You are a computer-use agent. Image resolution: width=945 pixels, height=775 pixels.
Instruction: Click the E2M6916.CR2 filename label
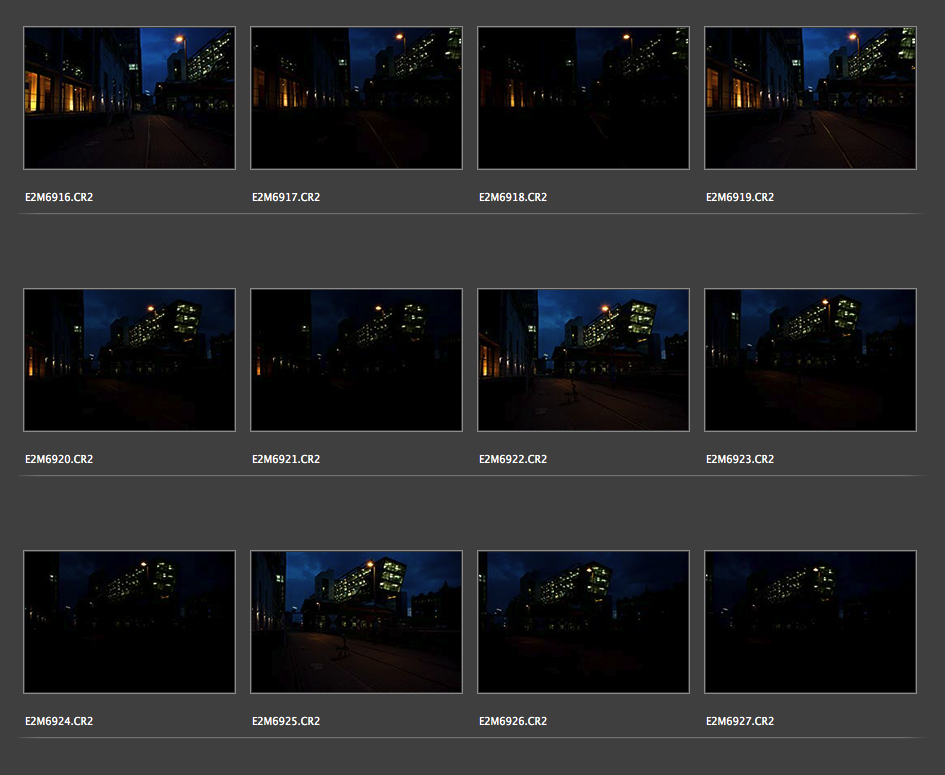(x=59, y=198)
